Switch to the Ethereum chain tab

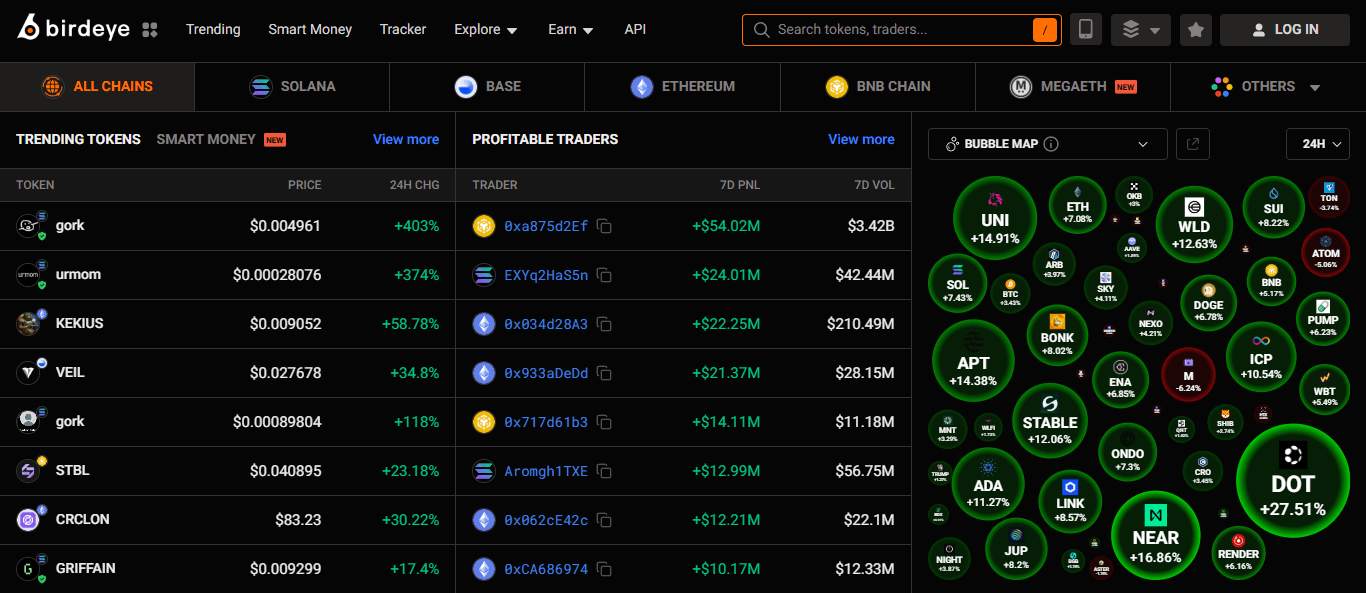click(683, 87)
